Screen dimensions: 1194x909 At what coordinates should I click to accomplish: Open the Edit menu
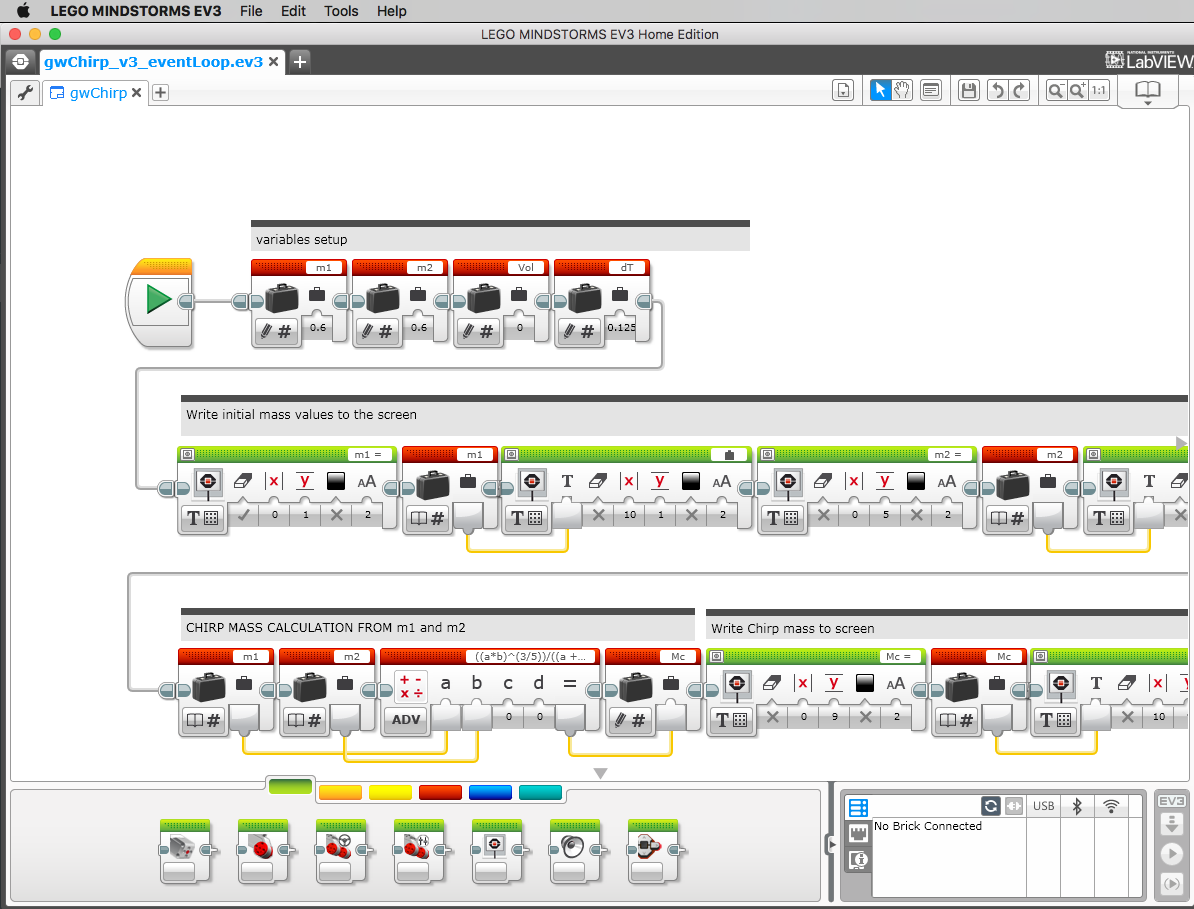click(x=293, y=11)
